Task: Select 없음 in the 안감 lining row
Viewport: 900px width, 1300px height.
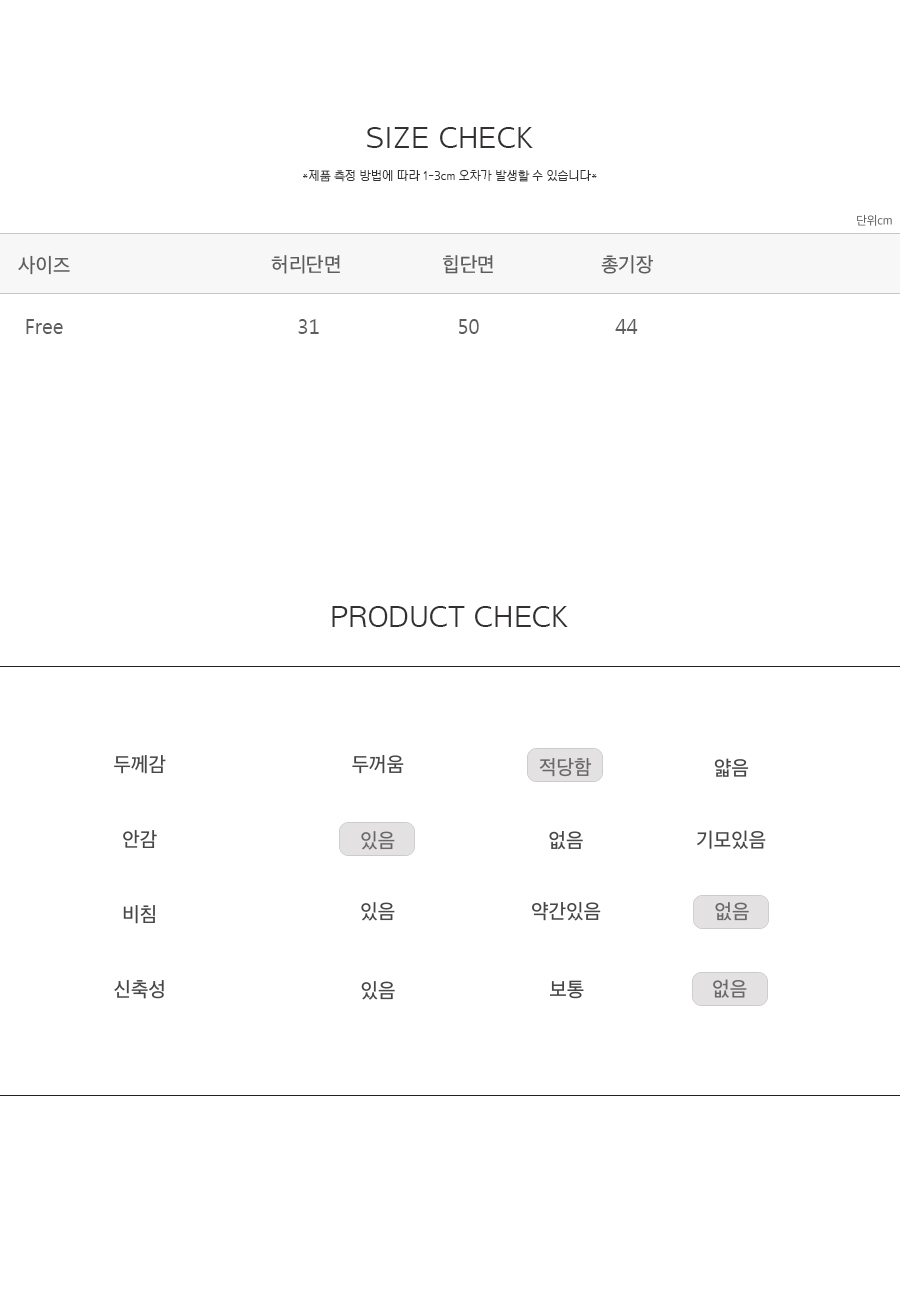Action: coord(566,840)
